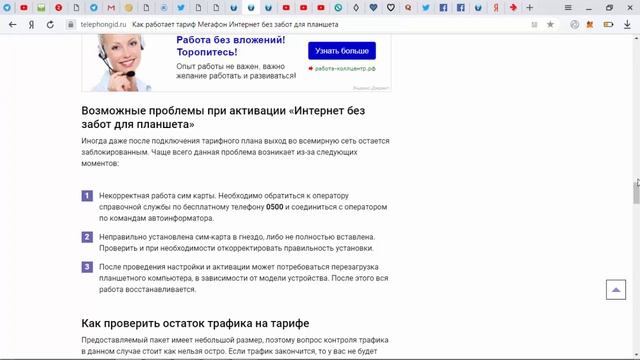
Task: Go back to the previous page
Action: click(x=13, y=24)
